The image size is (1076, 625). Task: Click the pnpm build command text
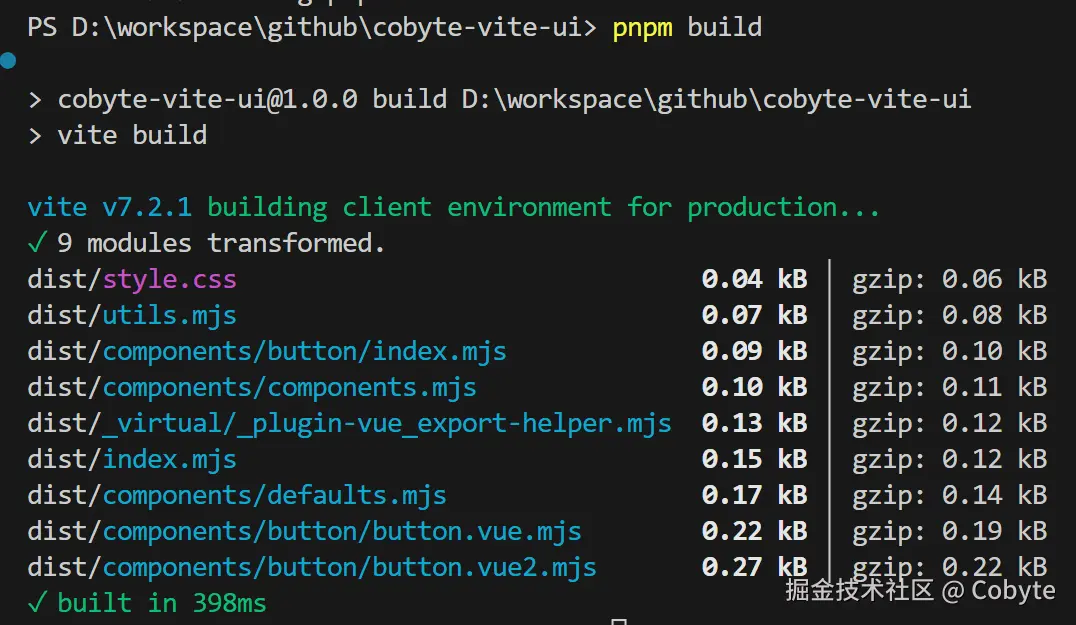[x=688, y=27]
